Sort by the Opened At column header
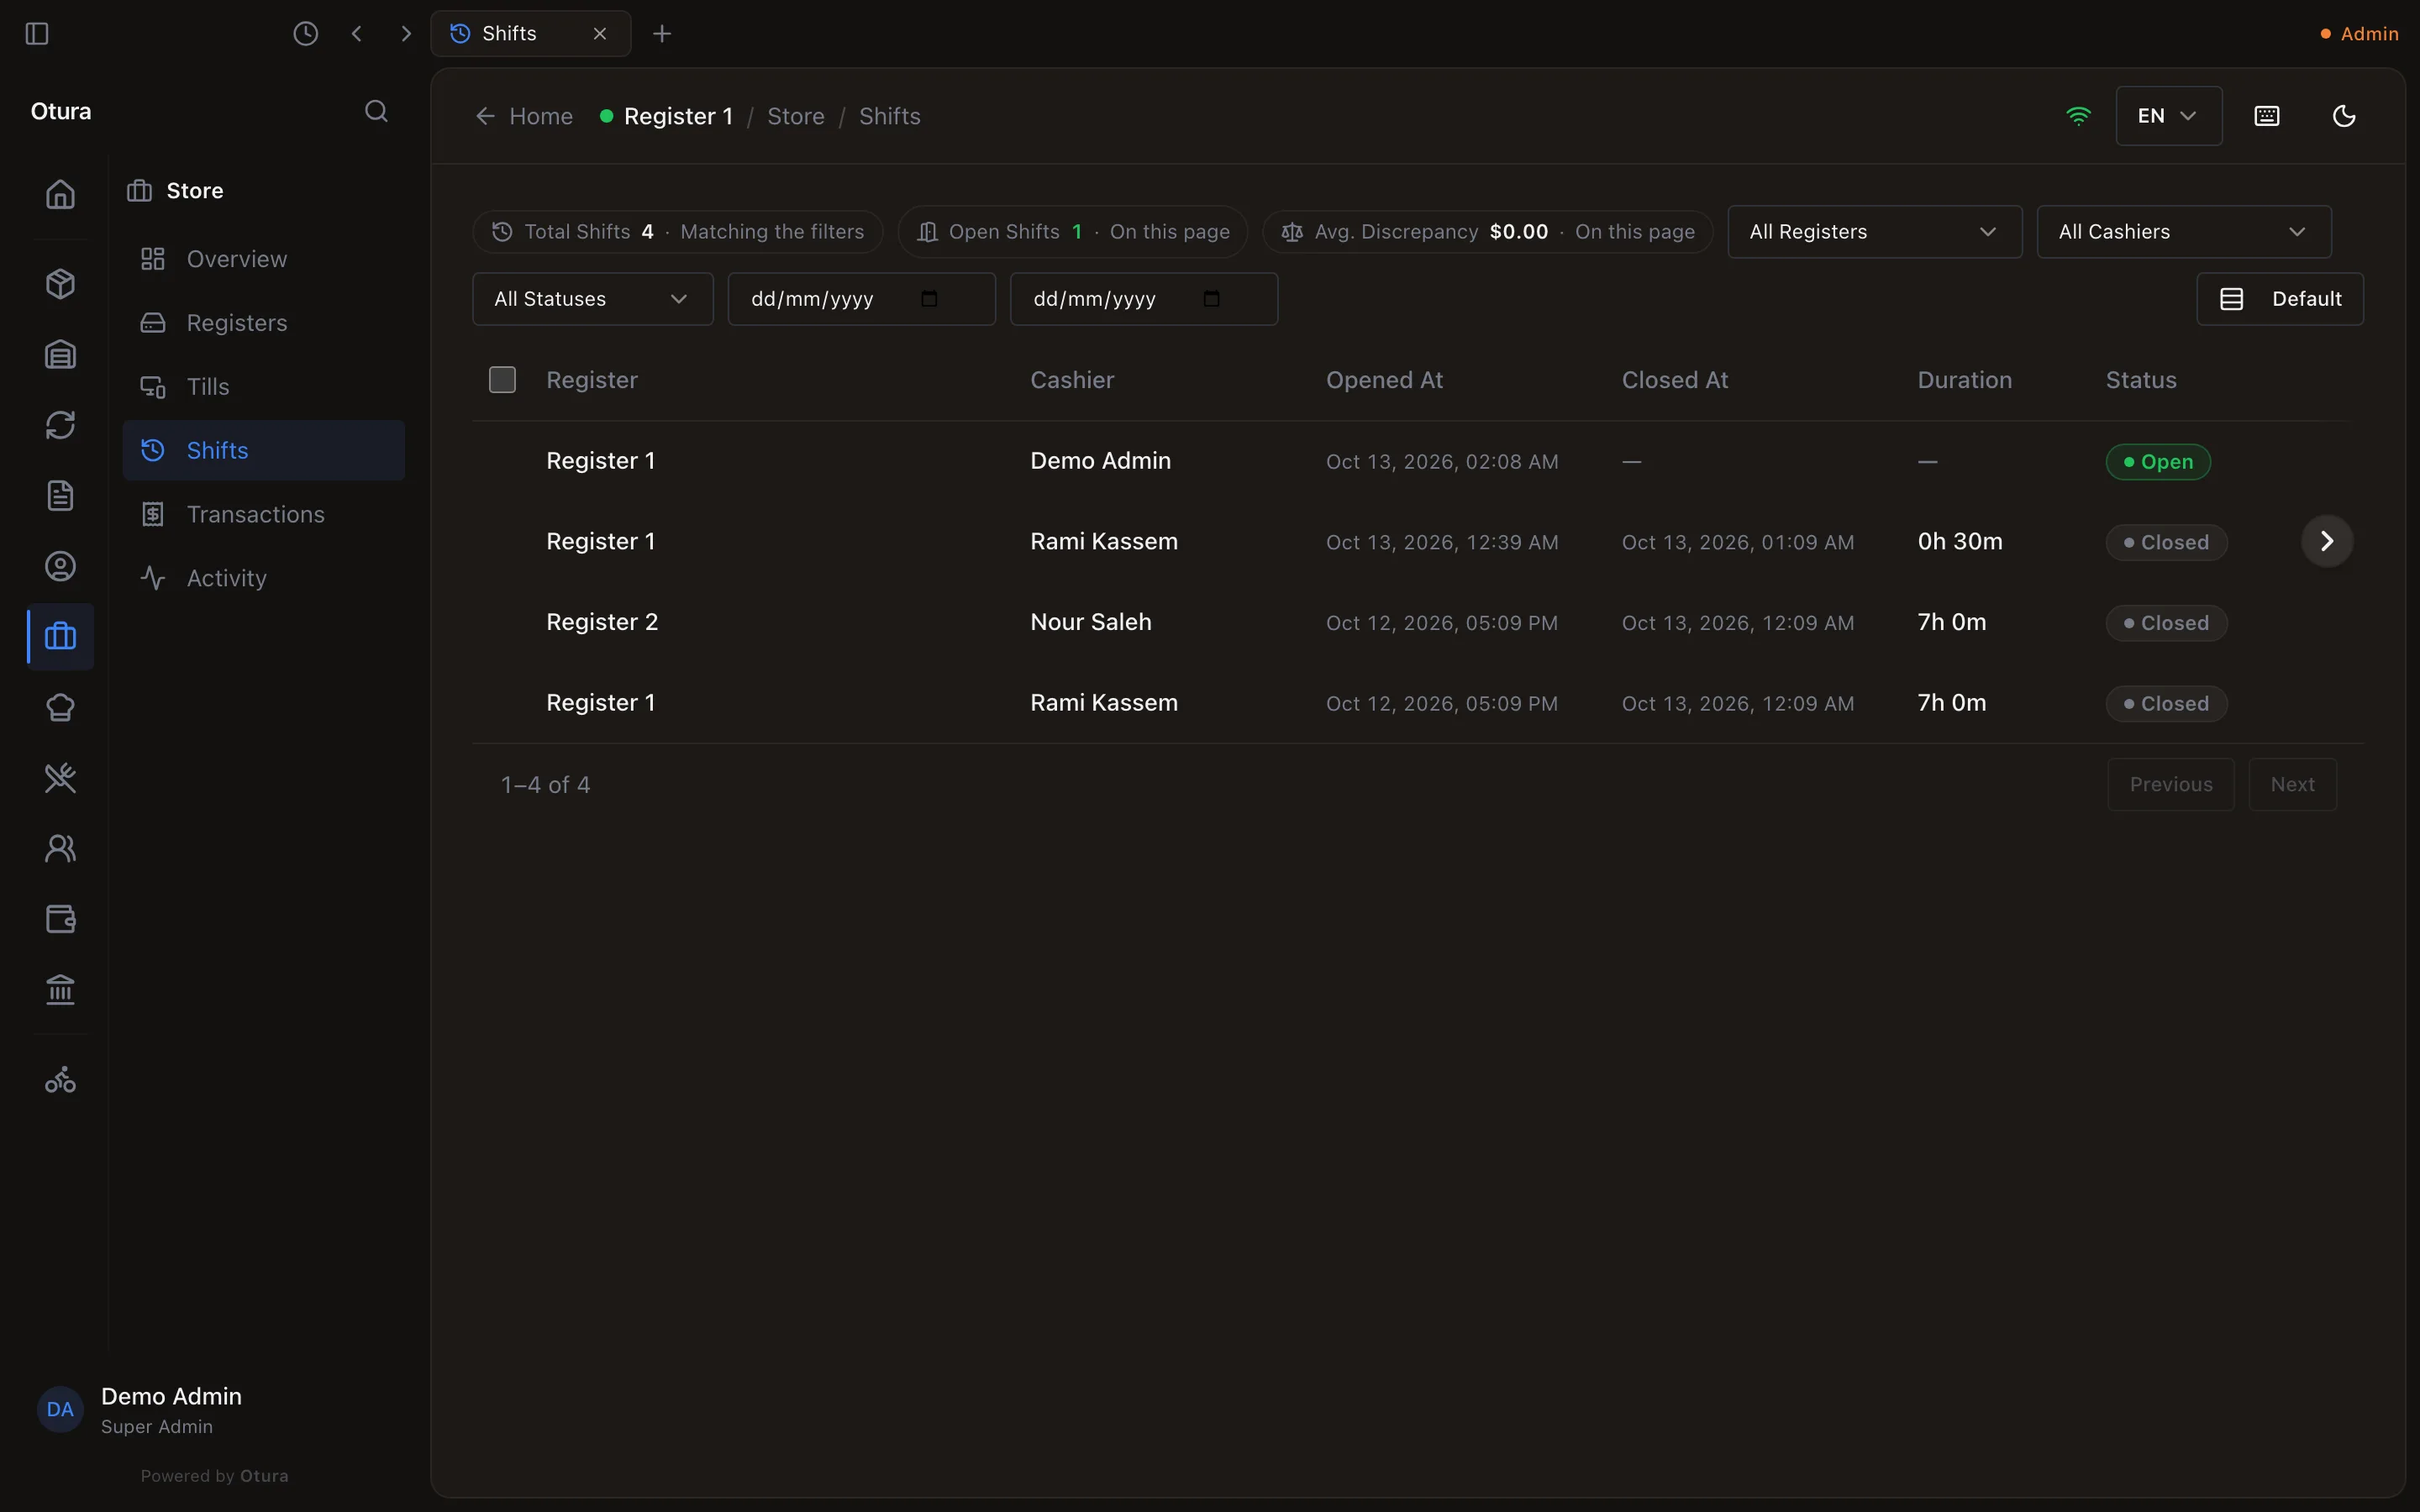Image resolution: width=2420 pixels, height=1512 pixels. [x=1384, y=380]
